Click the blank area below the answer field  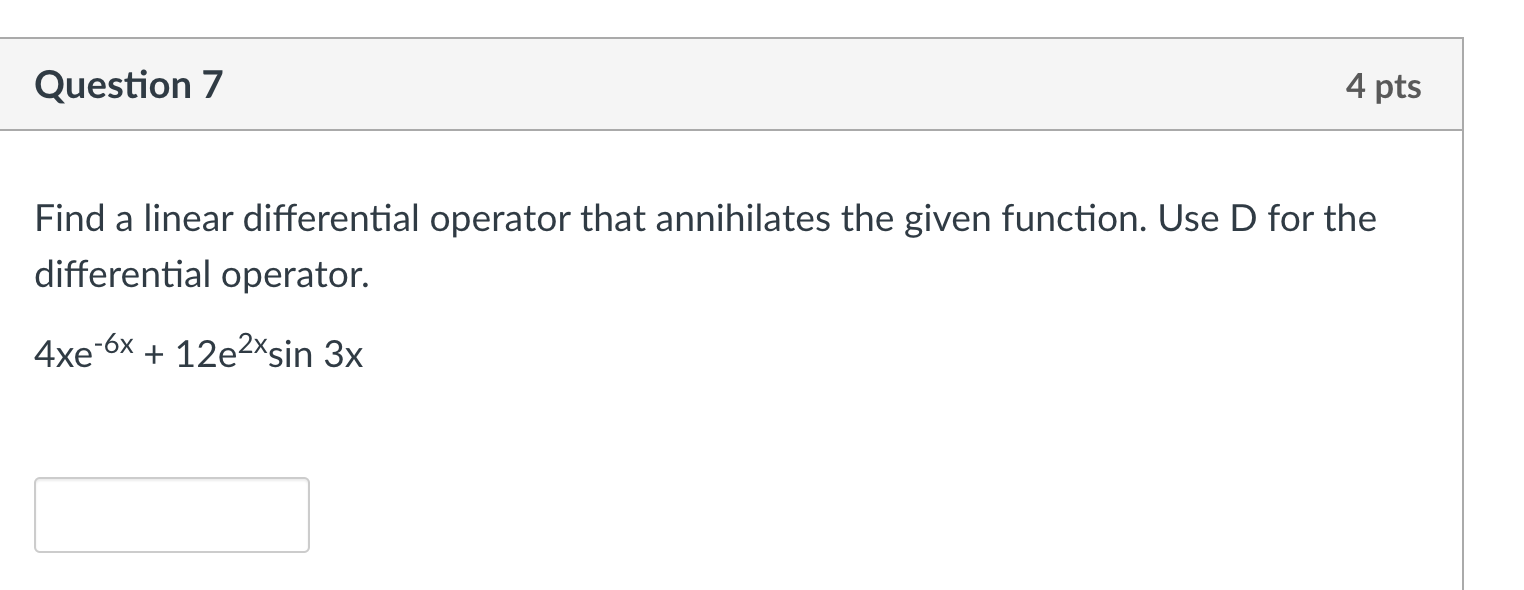(170, 575)
